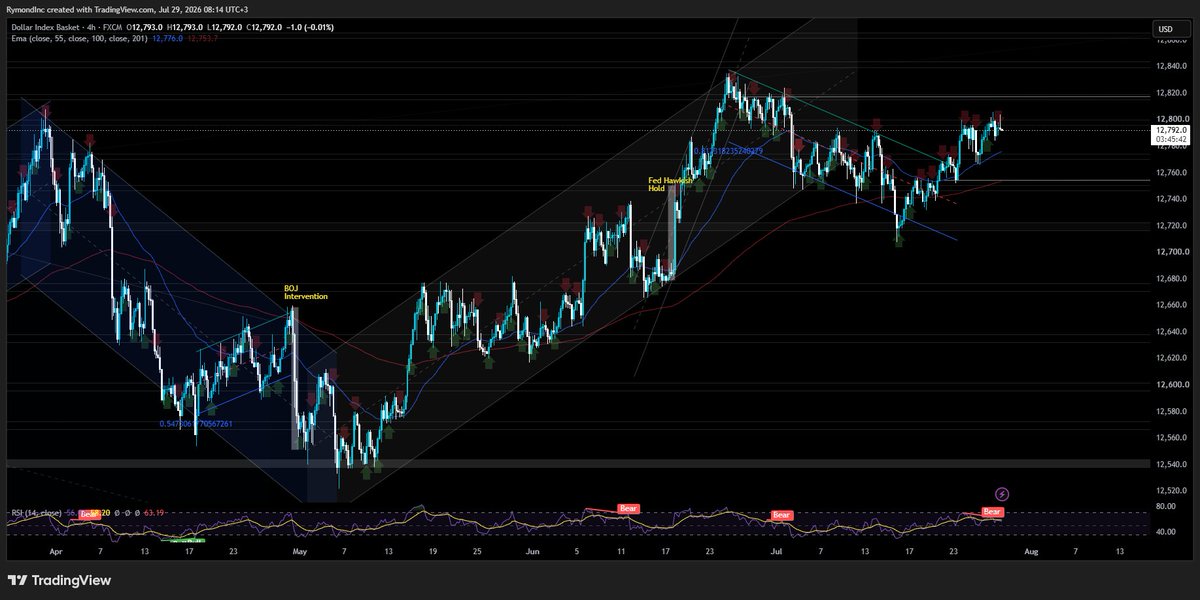Click the 12,540 price axis label
The width and height of the screenshot is (1200, 600).
(x=1170, y=464)
